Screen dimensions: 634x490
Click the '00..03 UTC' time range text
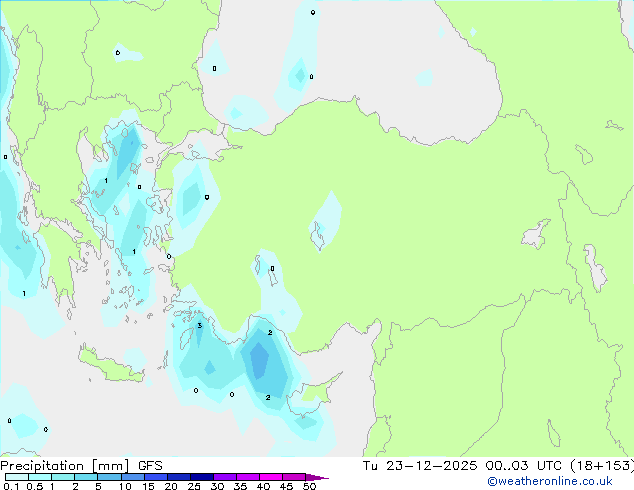click(x=524, y=466)
